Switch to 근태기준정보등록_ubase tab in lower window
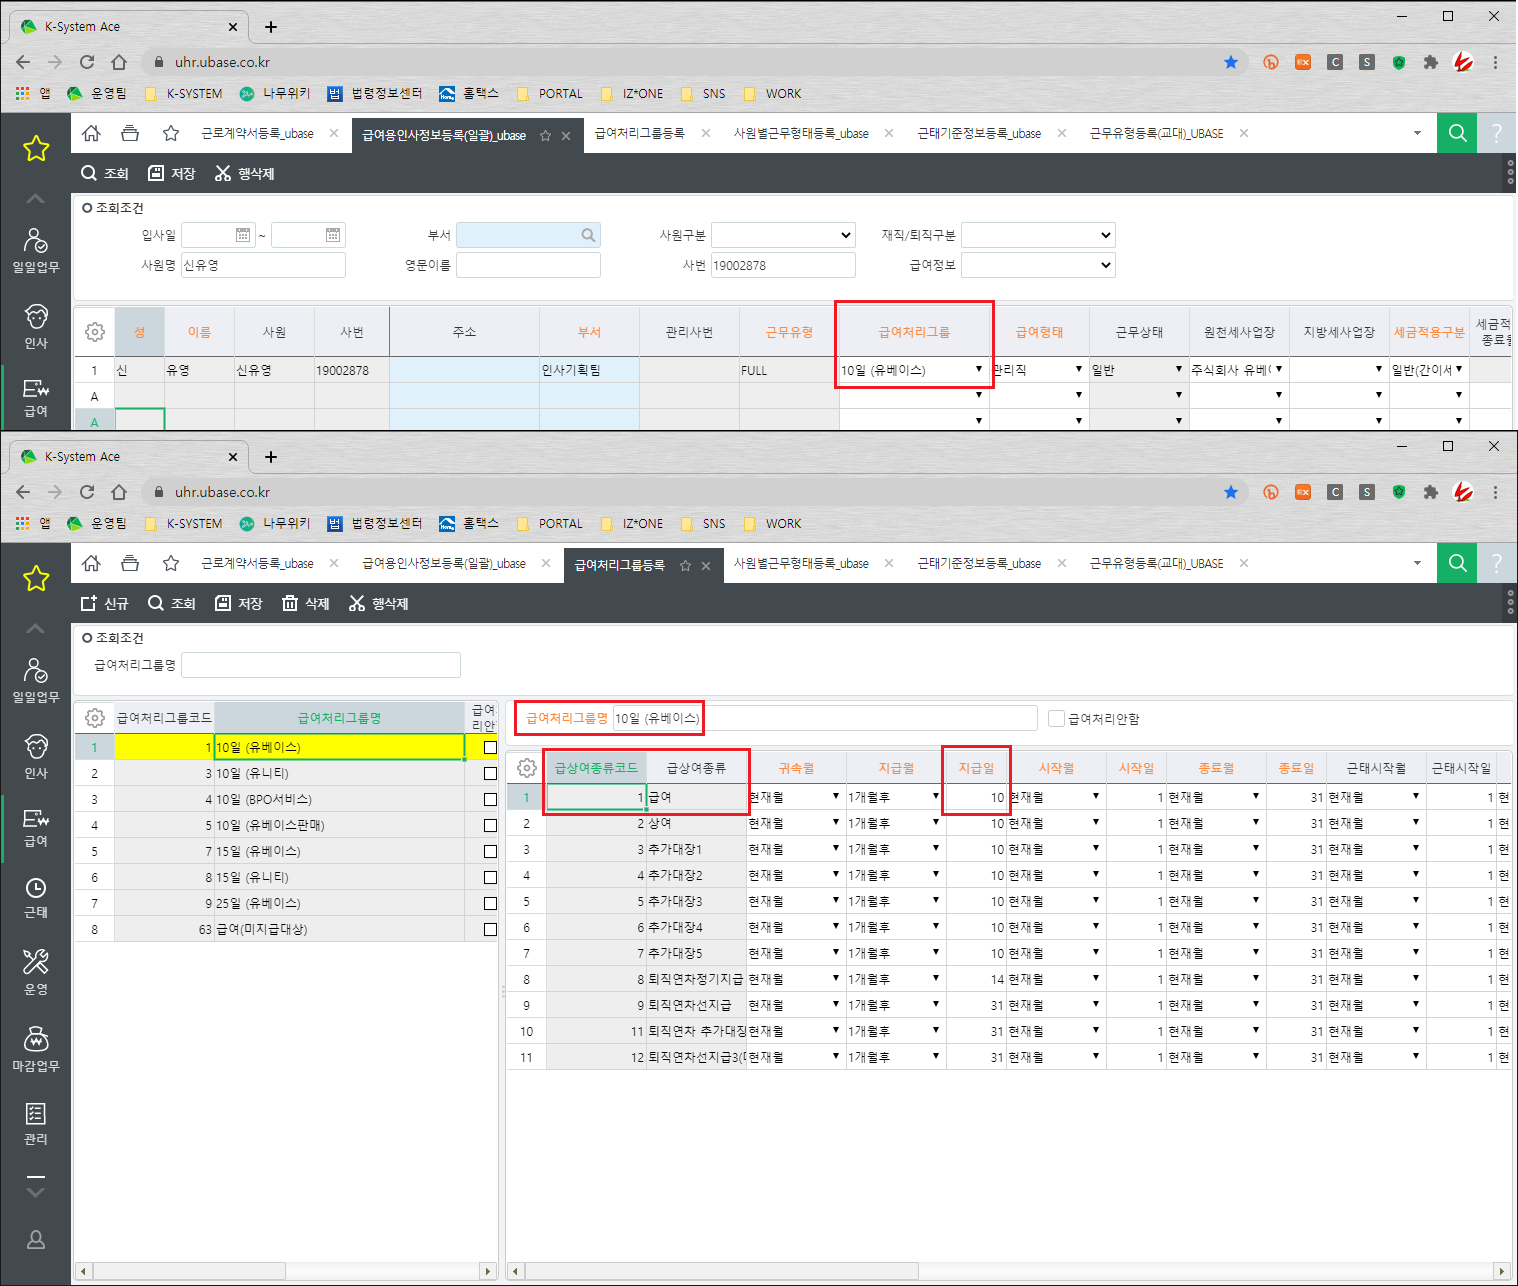This screenshot has height=1286, width=1518. coord(979,563)
